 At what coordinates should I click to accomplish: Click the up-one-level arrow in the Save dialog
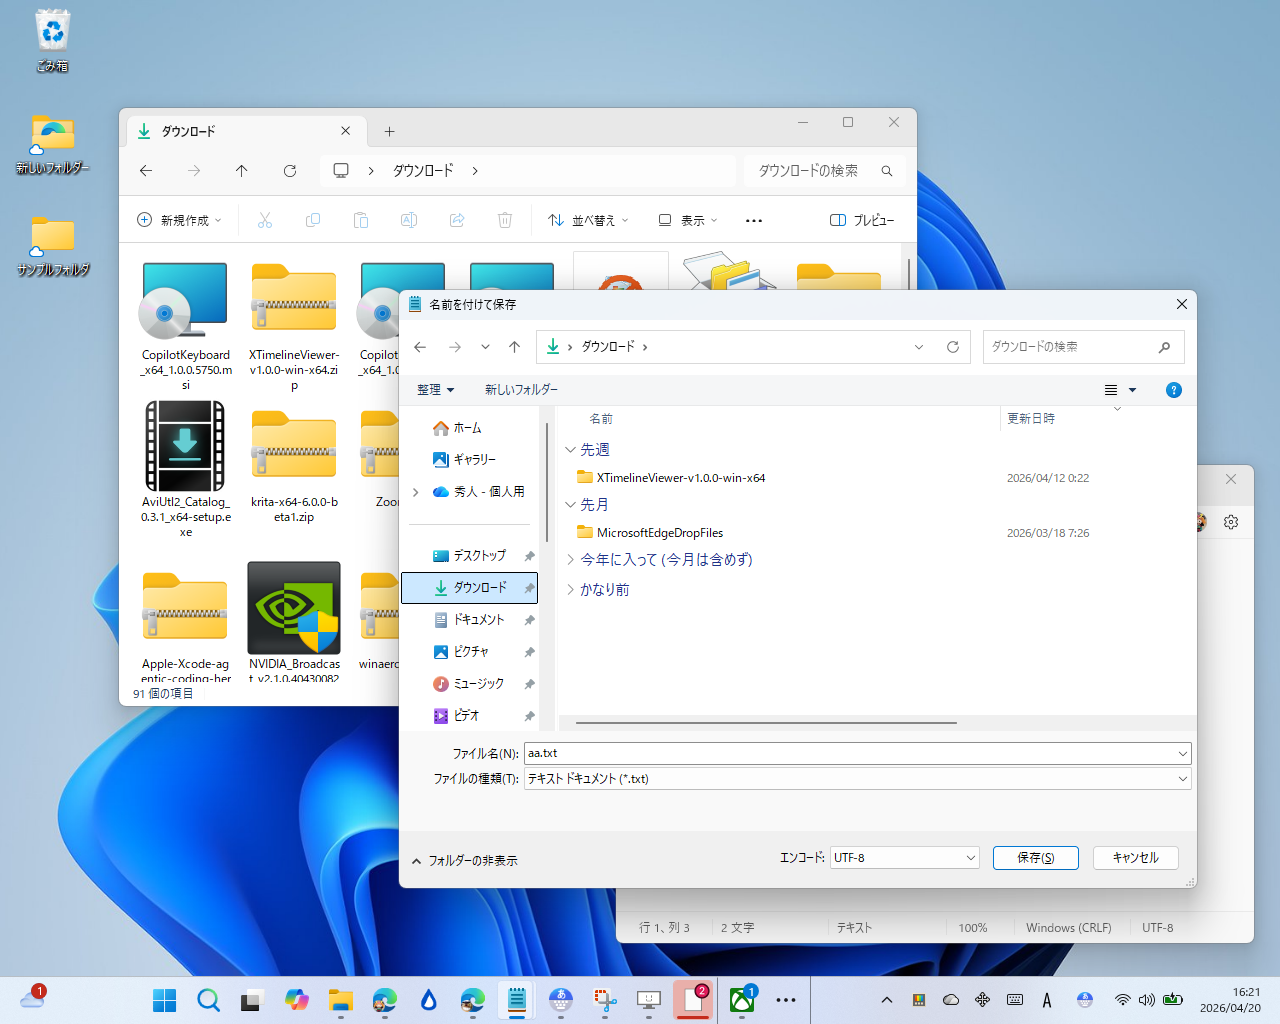(x=514, y=347)
